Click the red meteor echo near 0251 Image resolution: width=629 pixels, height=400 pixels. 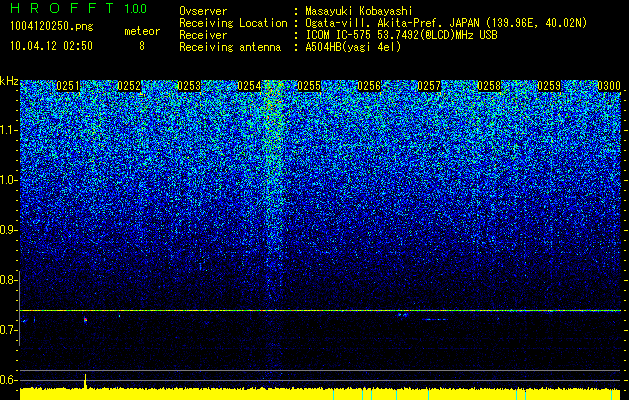tap(85, 320)
